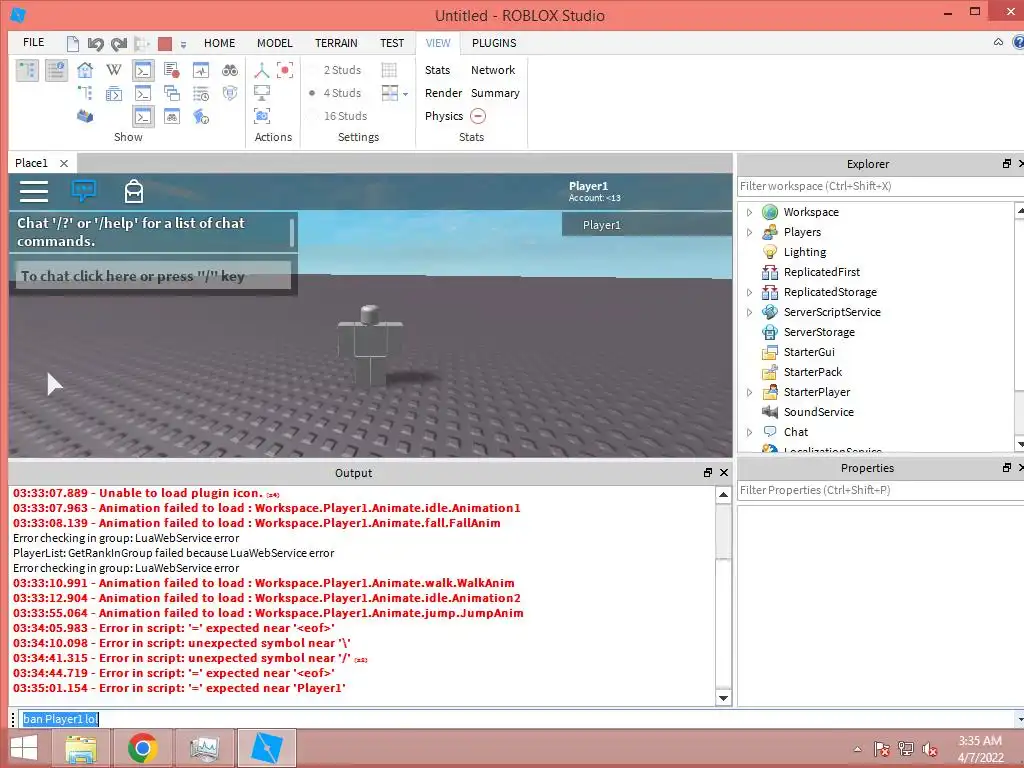
Task: Toggle the Stats display
Action: pyautogui.click(x=437, y=70)
